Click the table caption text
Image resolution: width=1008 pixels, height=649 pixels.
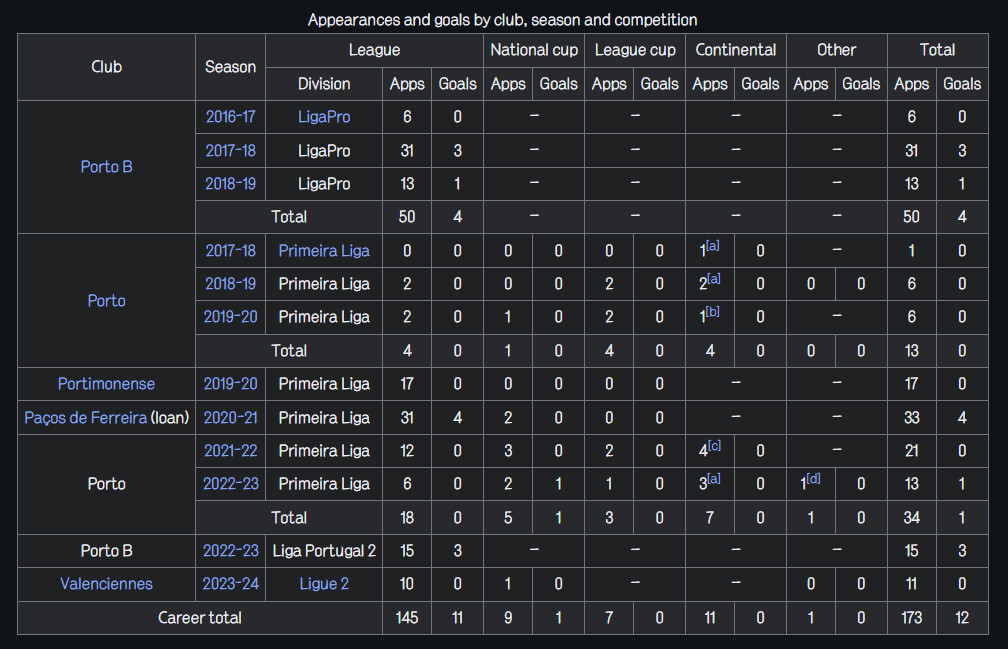502,20
